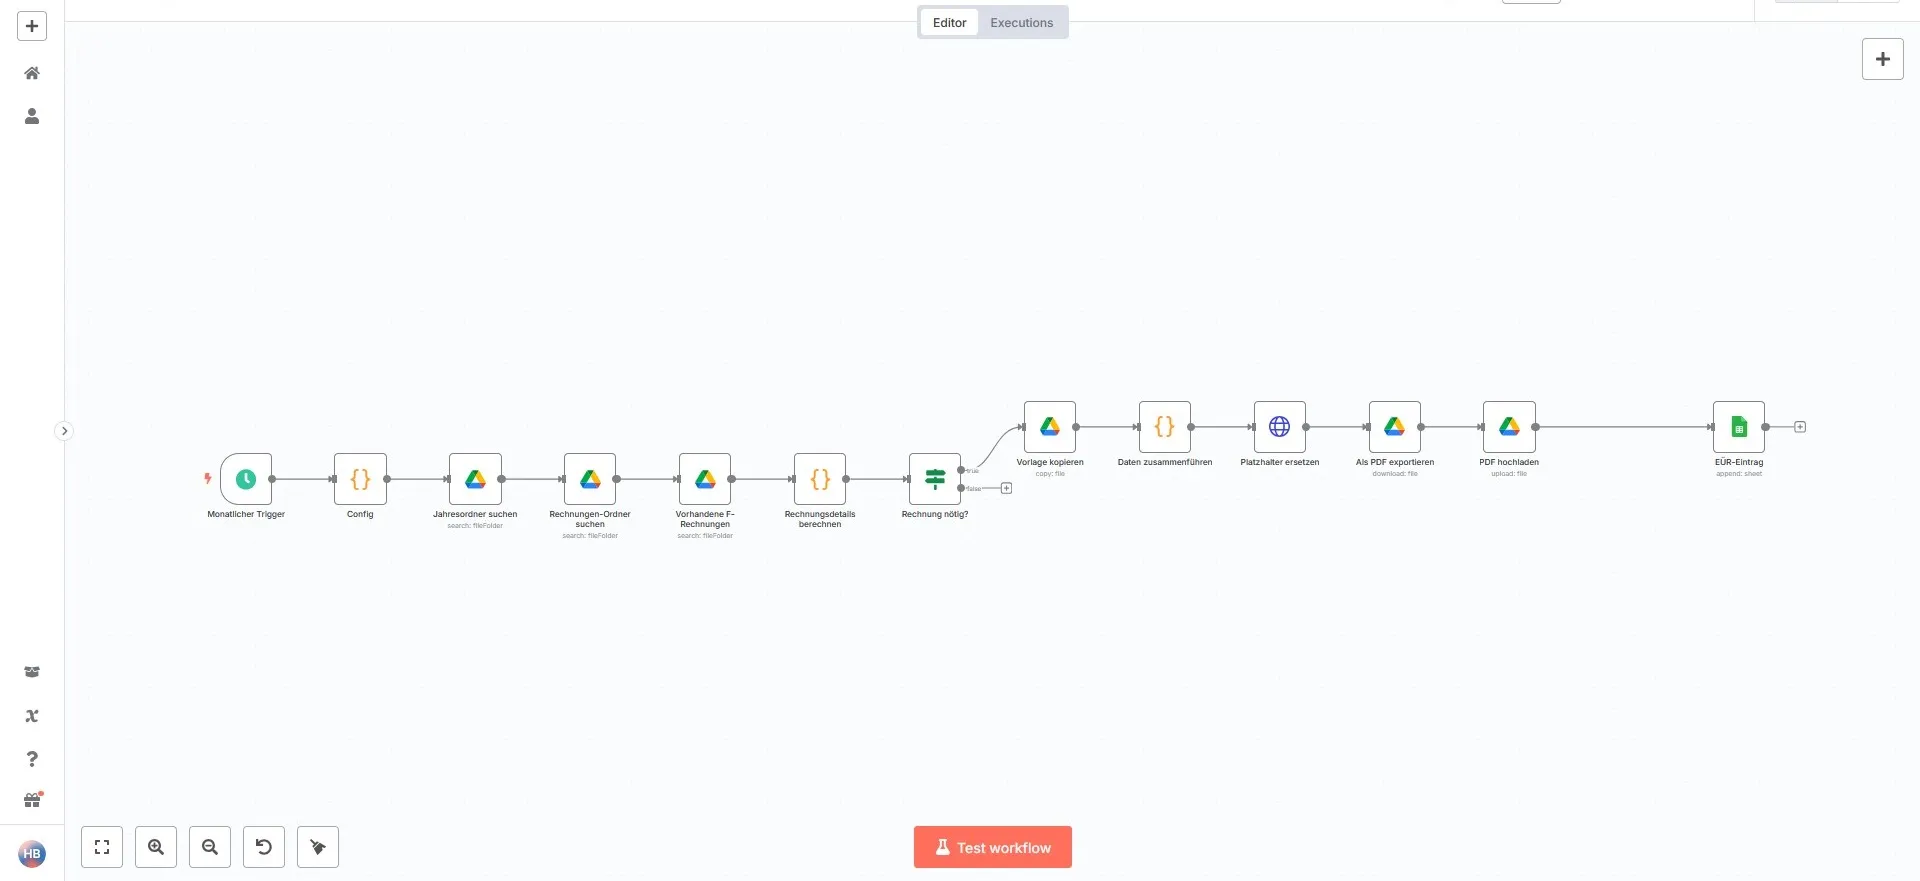Go to the home overview

coord(32,73)
